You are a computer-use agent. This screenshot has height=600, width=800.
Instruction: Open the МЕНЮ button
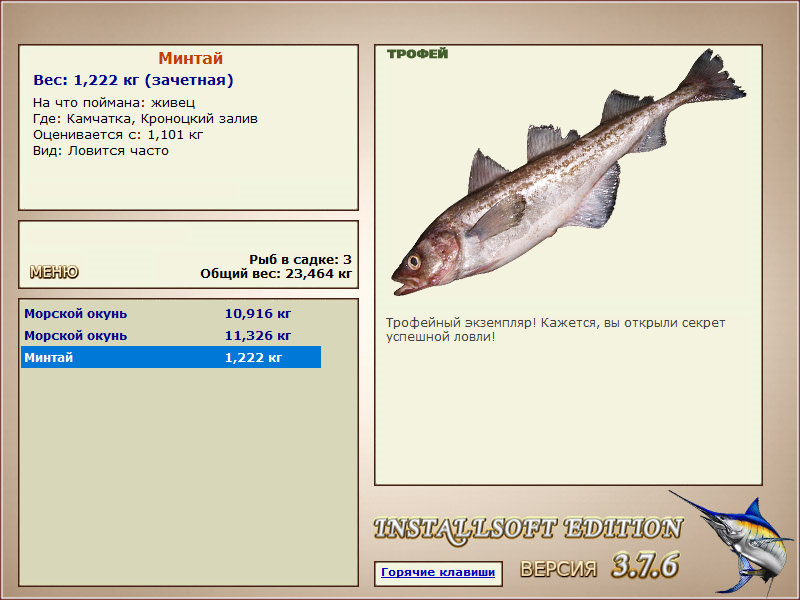pyautogui.click(x=54, y=272)
